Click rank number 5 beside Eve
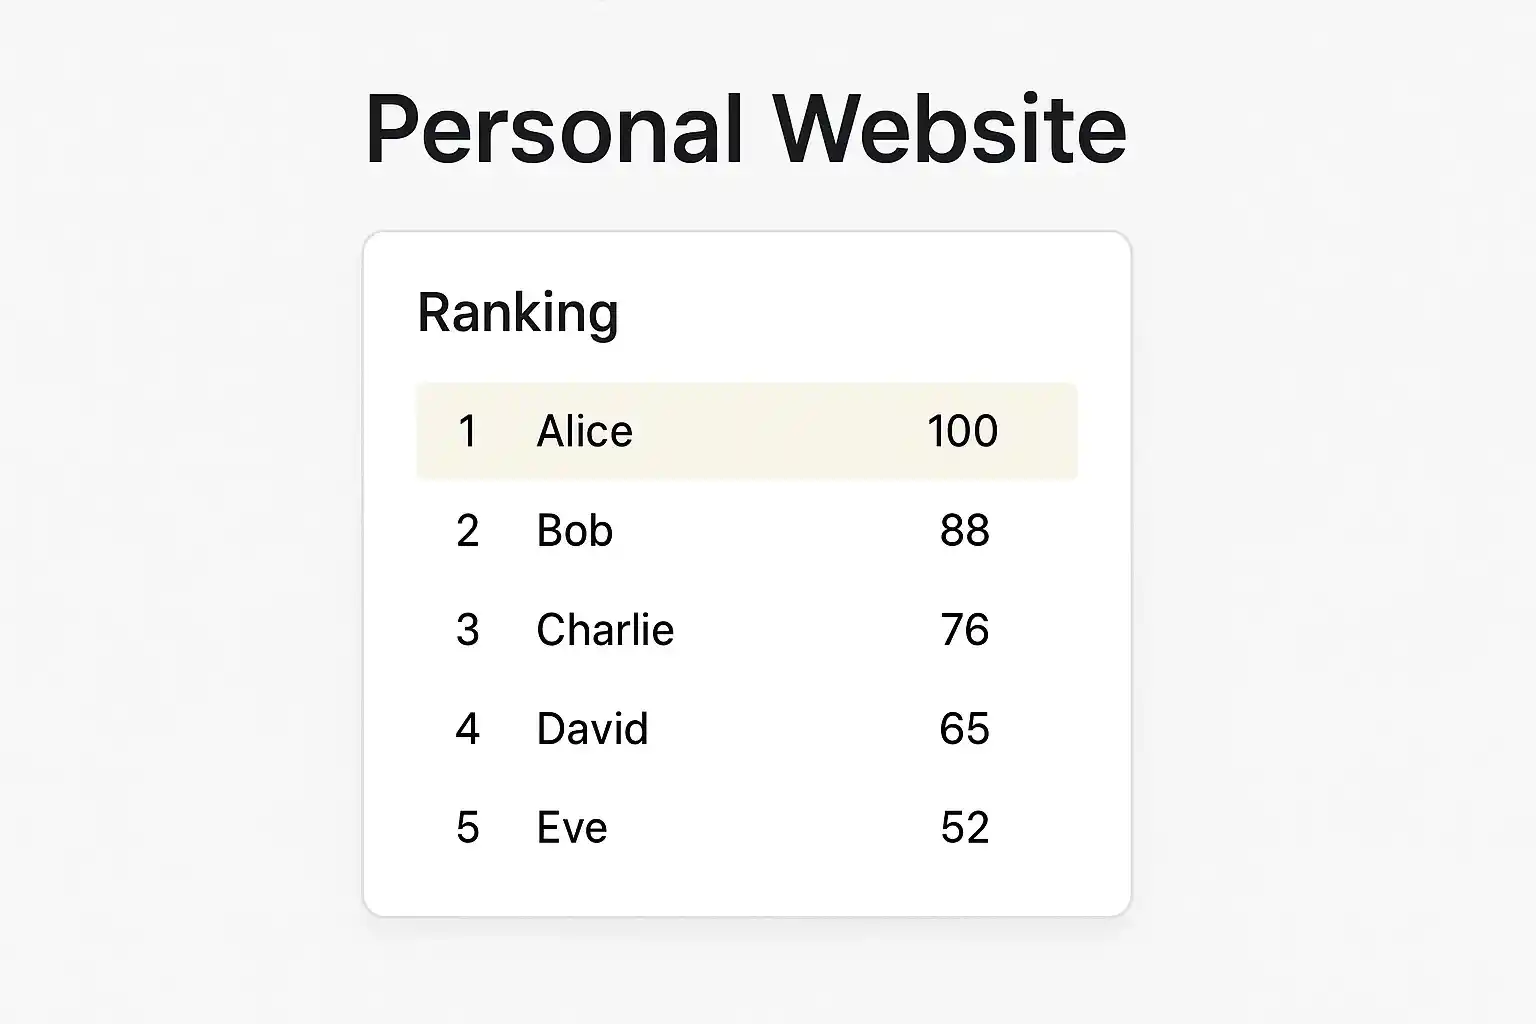The height and width of the screenshot is (1024, 1536). tap(467, 828)
